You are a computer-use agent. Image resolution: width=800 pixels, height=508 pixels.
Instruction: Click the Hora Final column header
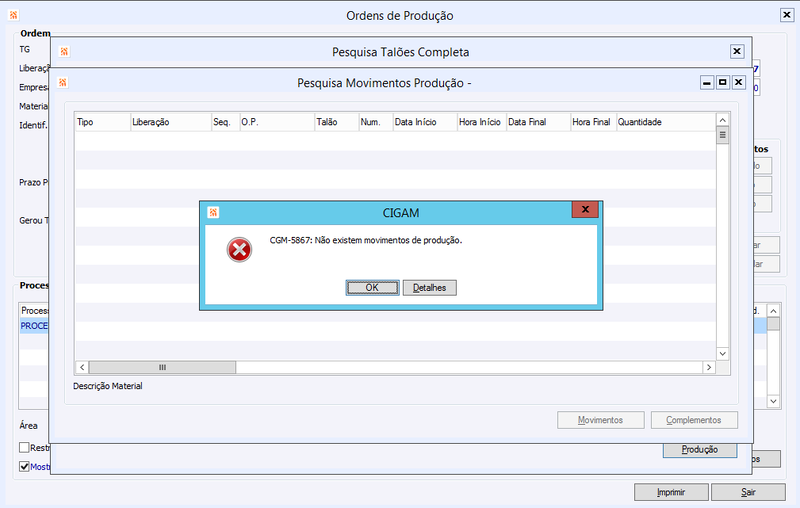(x=593, y=122)
